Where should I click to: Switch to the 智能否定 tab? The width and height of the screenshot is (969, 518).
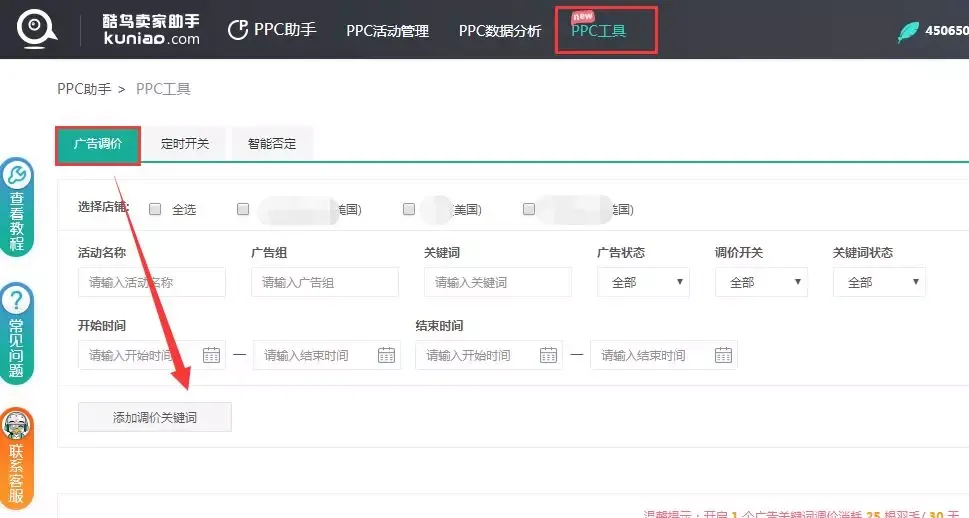click(x=272, y=144)
